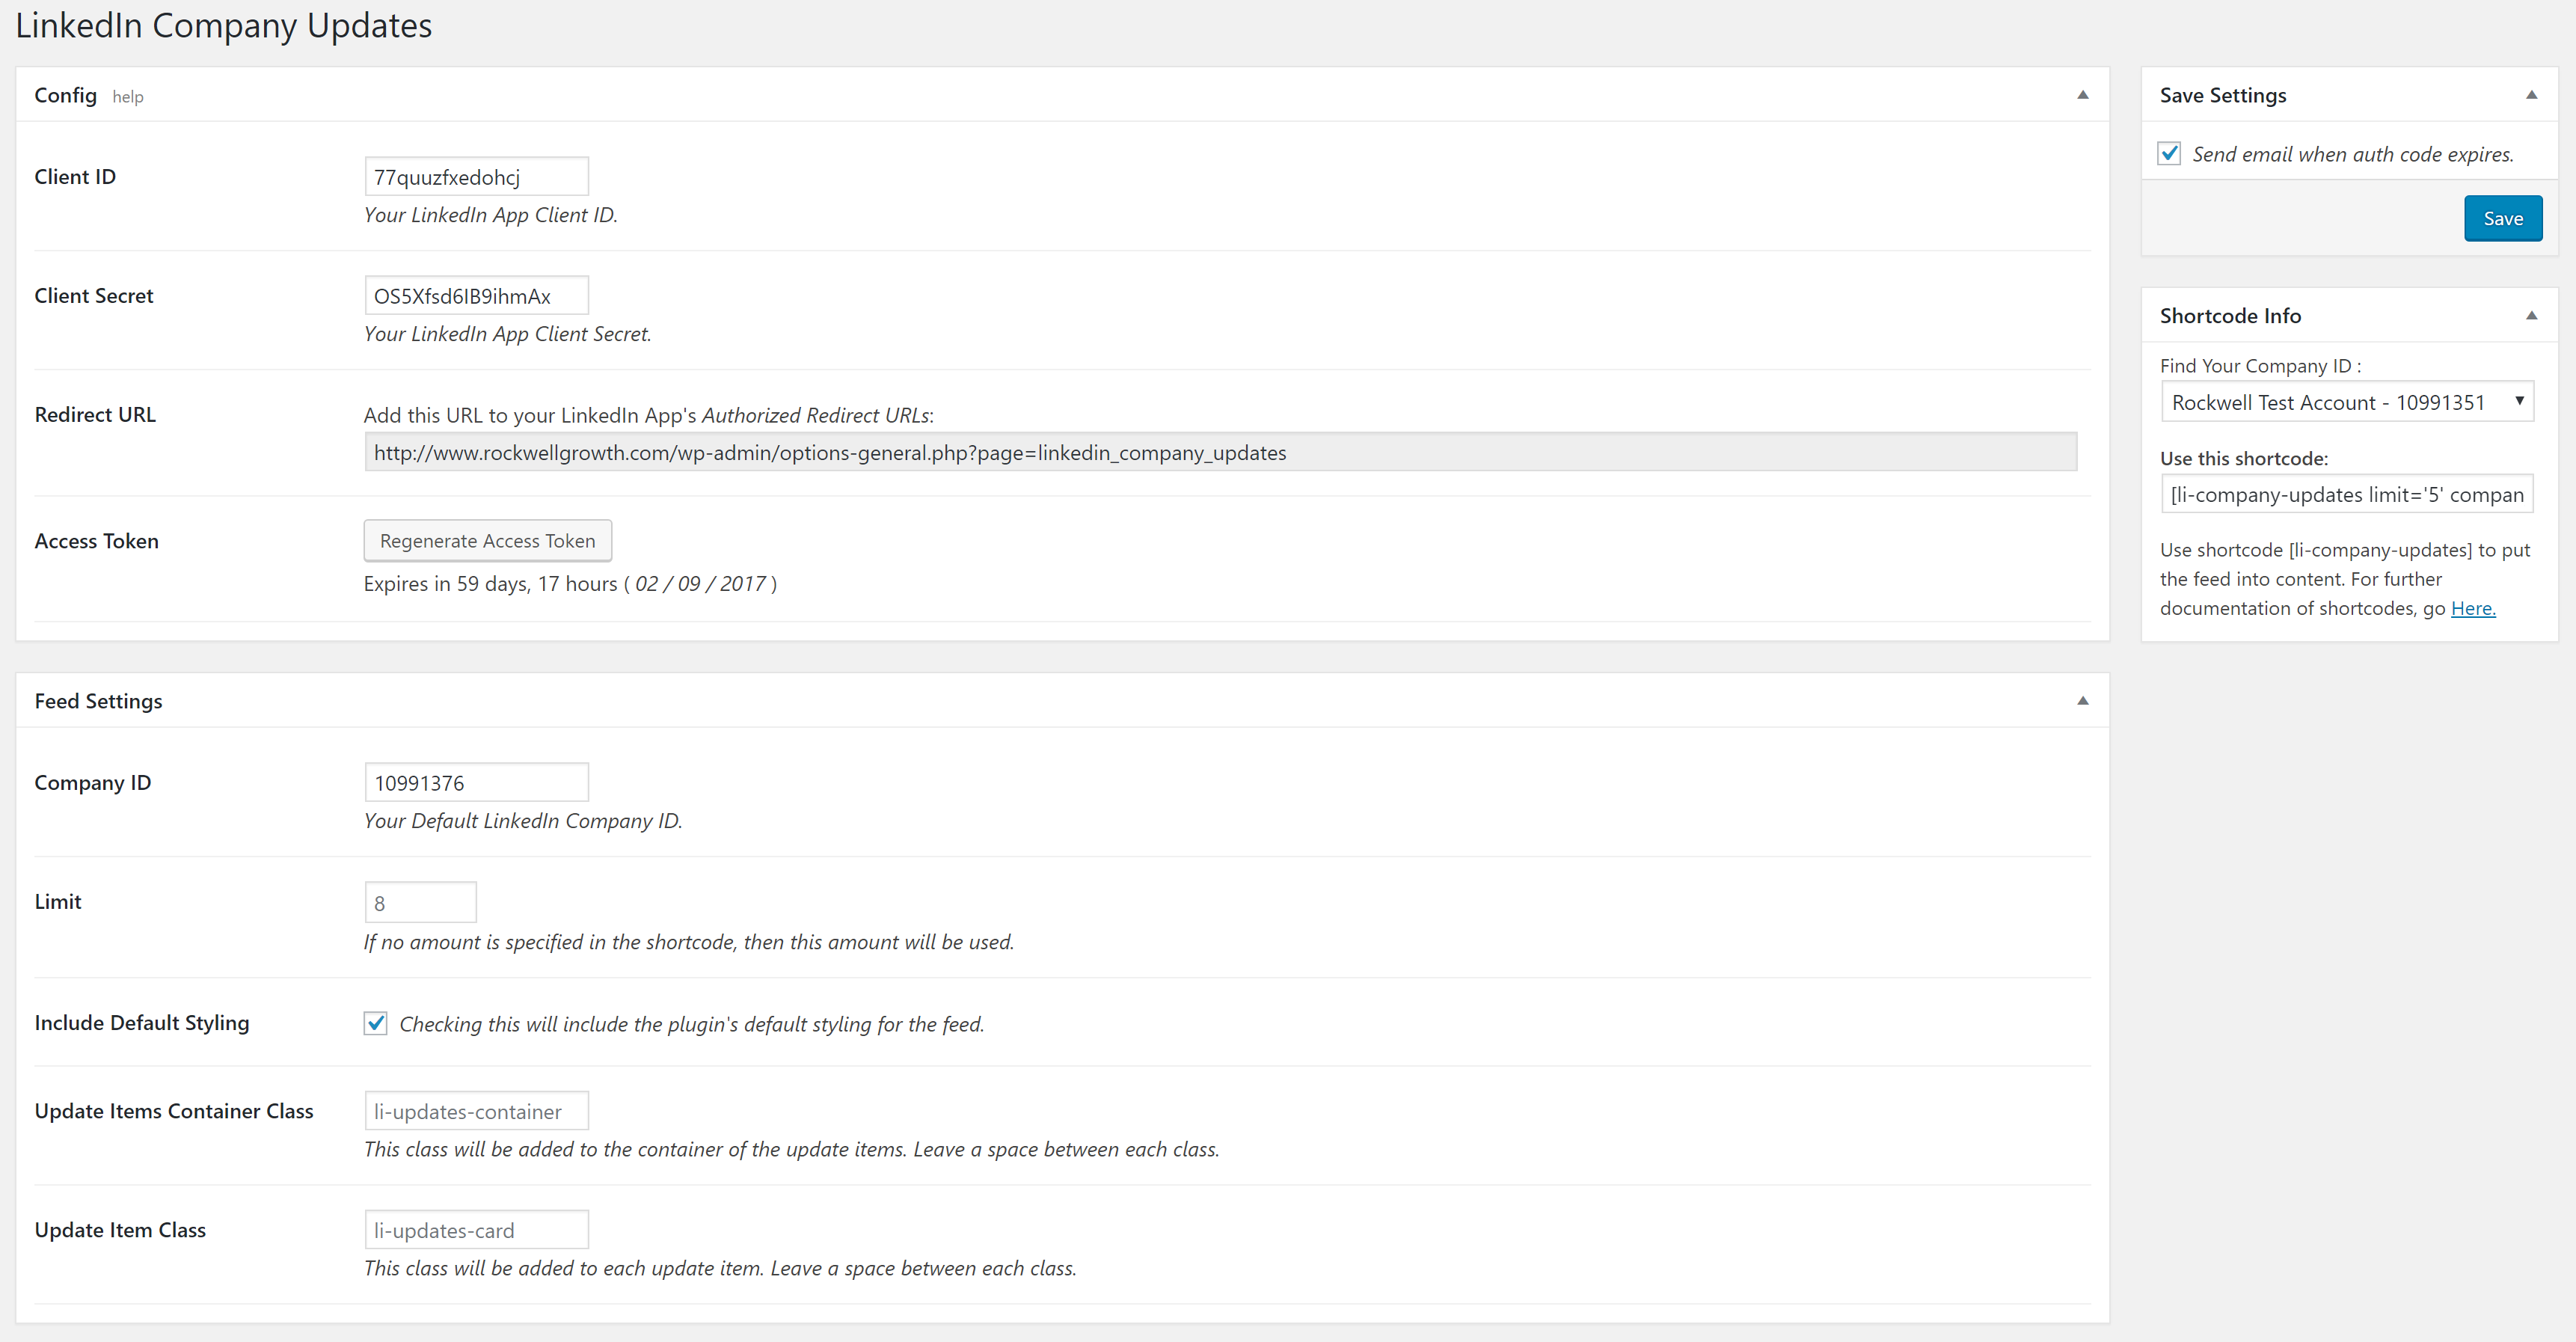
Task: Collapse the Config panel arrow
Action: [x=2082, y=95]
